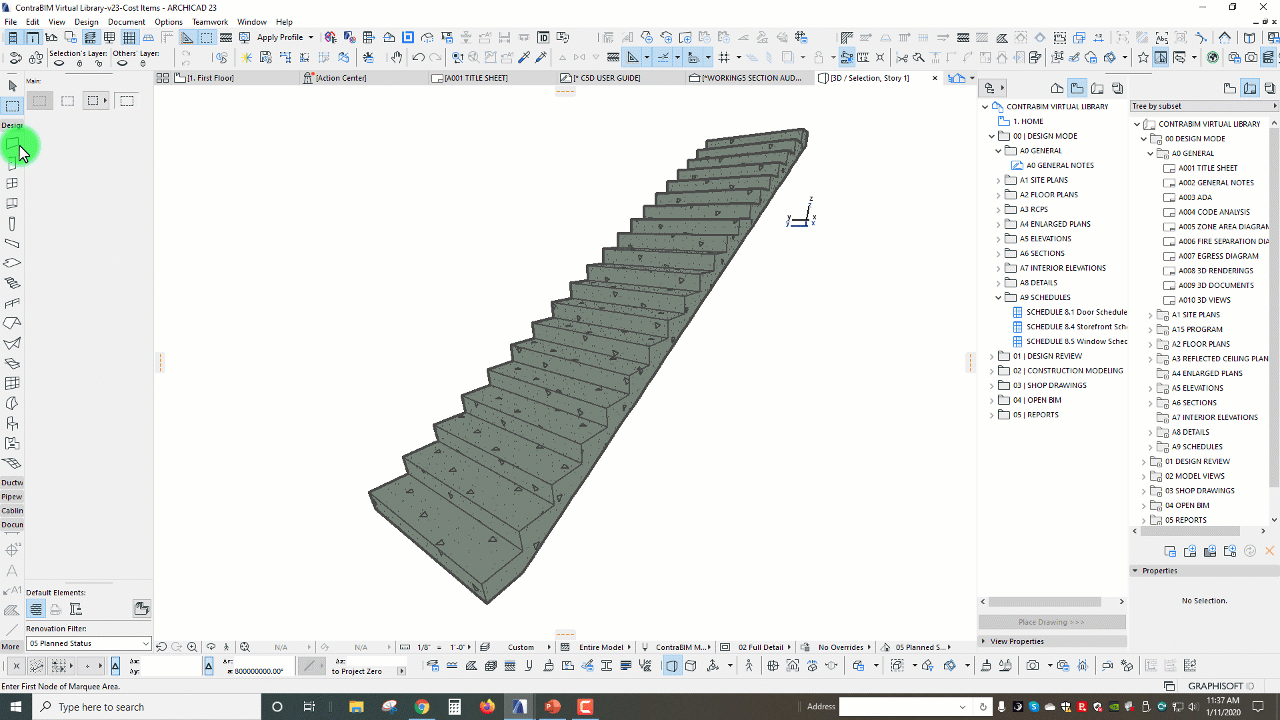Expand the 01 | DESIGN REVIEW folder

click(992, 356)
